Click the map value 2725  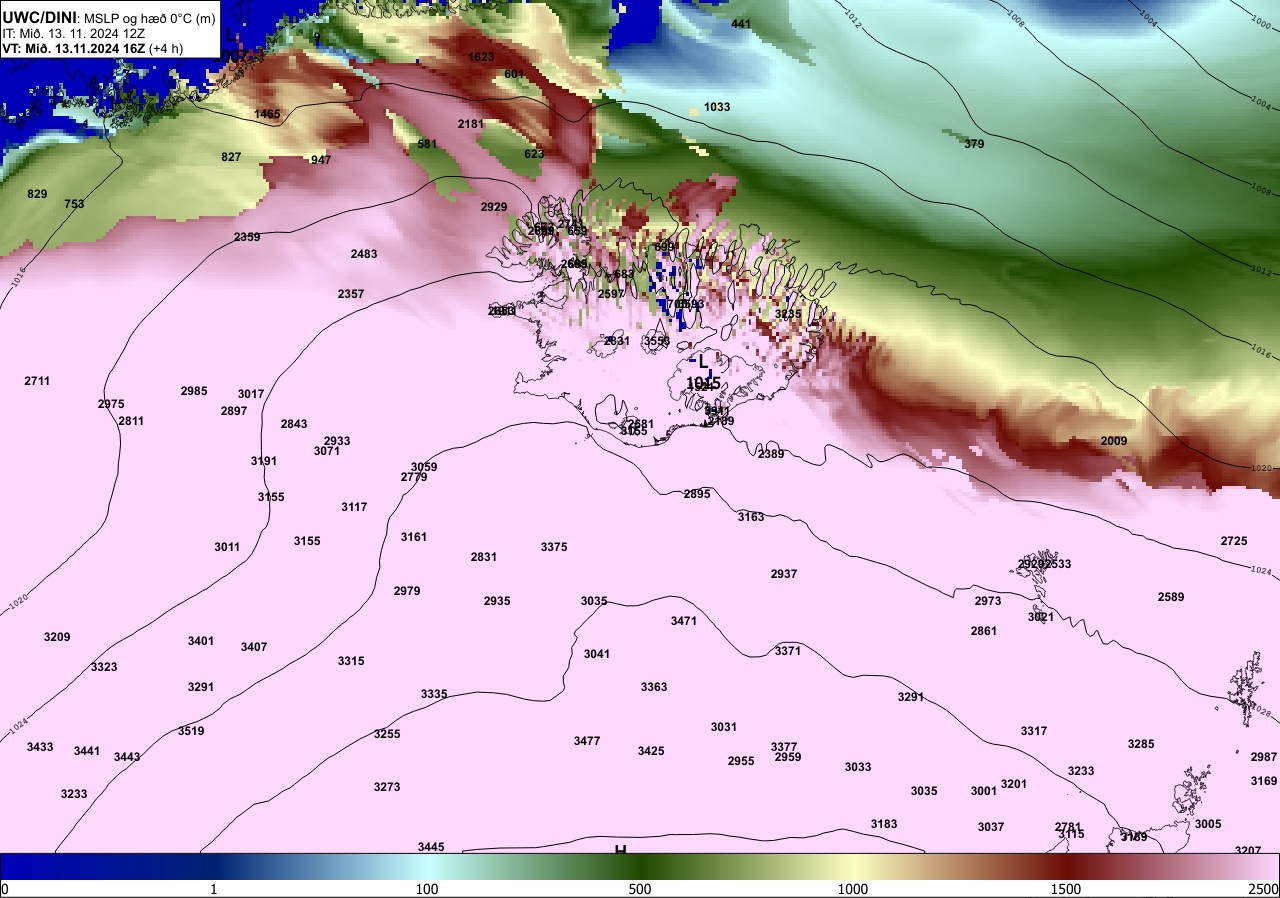(1234, 541)
